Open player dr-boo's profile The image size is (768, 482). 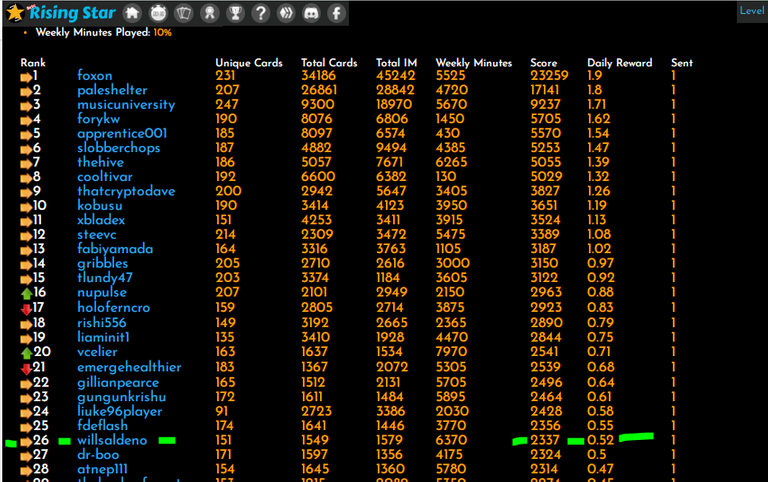[98, 455]
